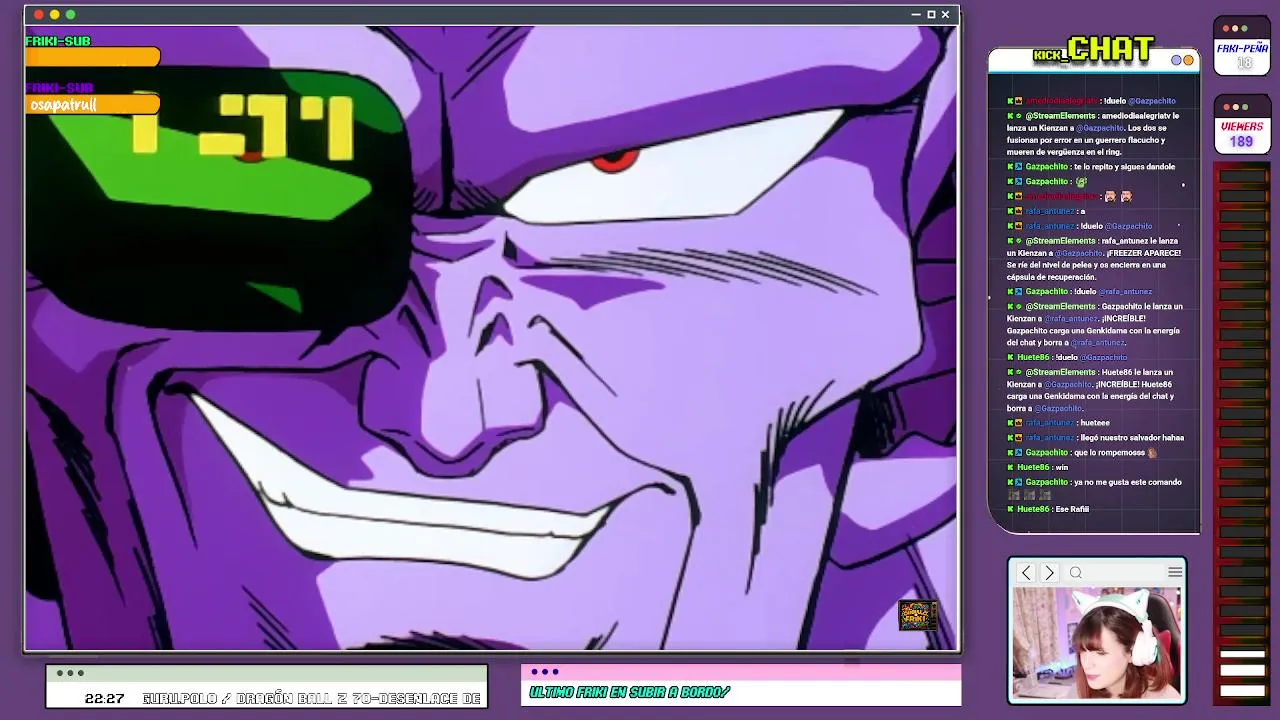
Task: Click the 'GURUPOLO / DRAGON BALL Z 70' title ticker
Action: 312,699
